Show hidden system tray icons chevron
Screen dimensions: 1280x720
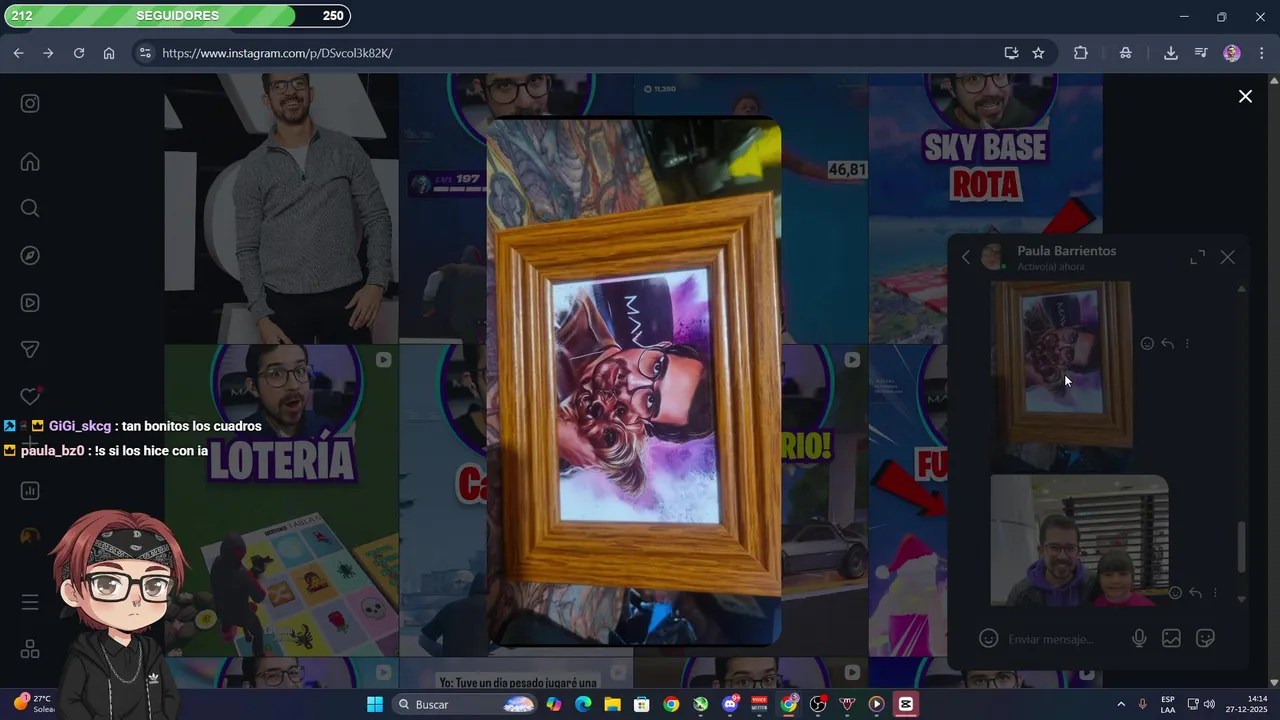pyautogui.click(x=1121, y=704)
